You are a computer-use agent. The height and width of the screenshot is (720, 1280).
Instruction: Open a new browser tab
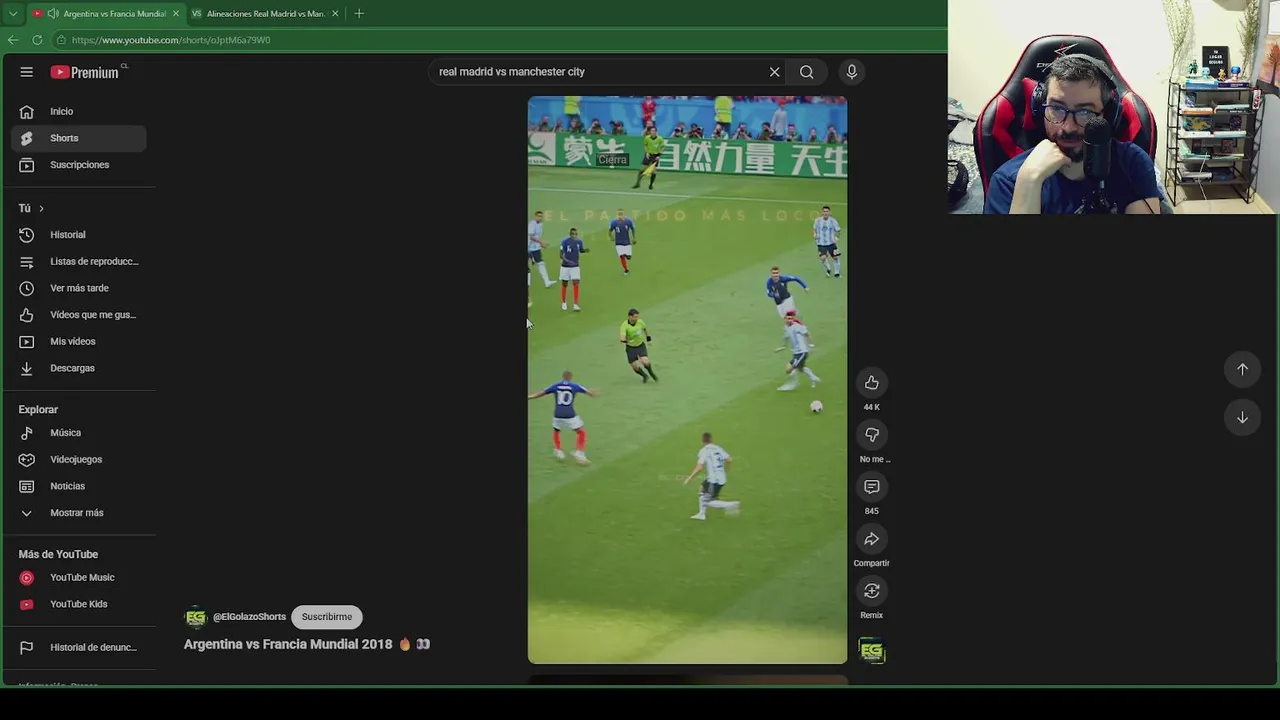(359, 14)
